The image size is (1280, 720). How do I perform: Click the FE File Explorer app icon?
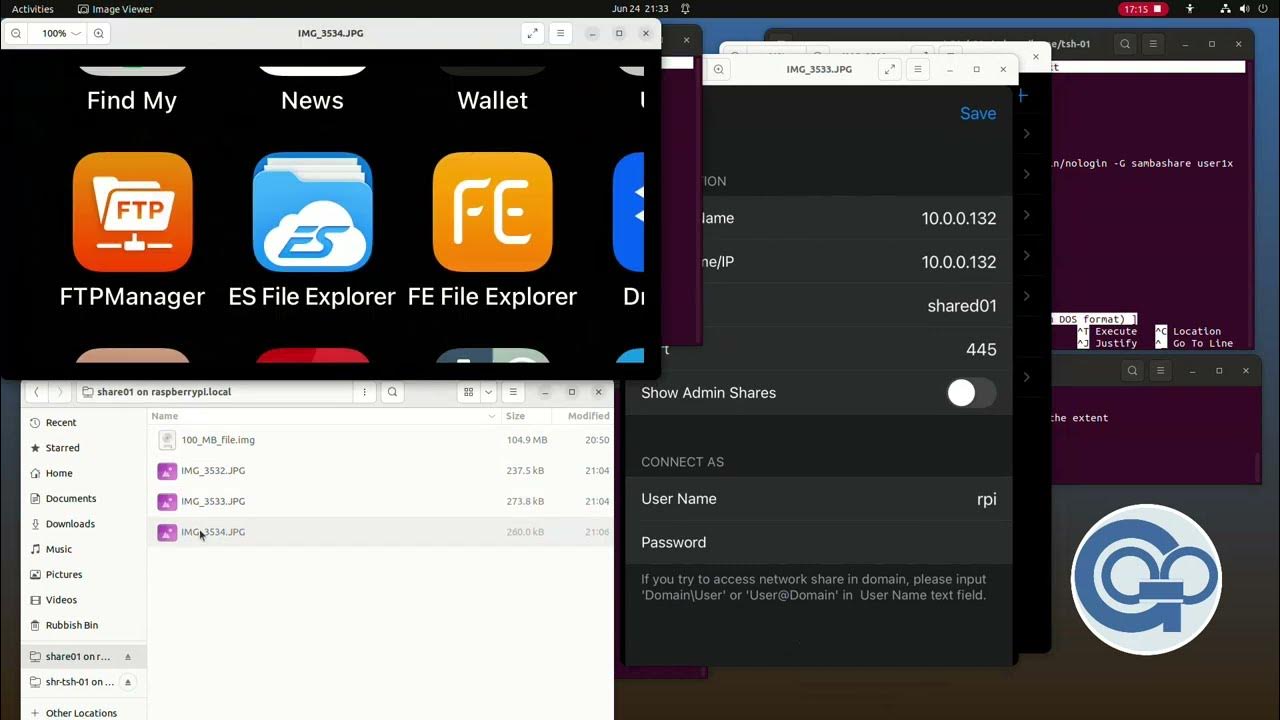492,212
